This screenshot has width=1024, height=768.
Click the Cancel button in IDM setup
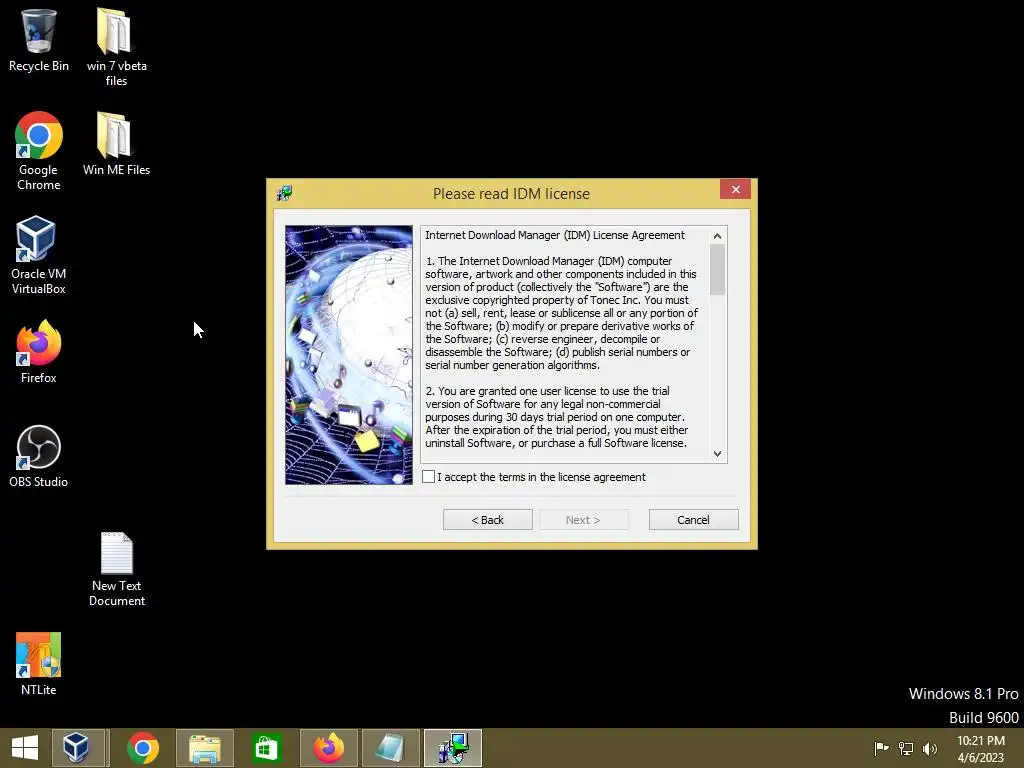pos(694,520)
